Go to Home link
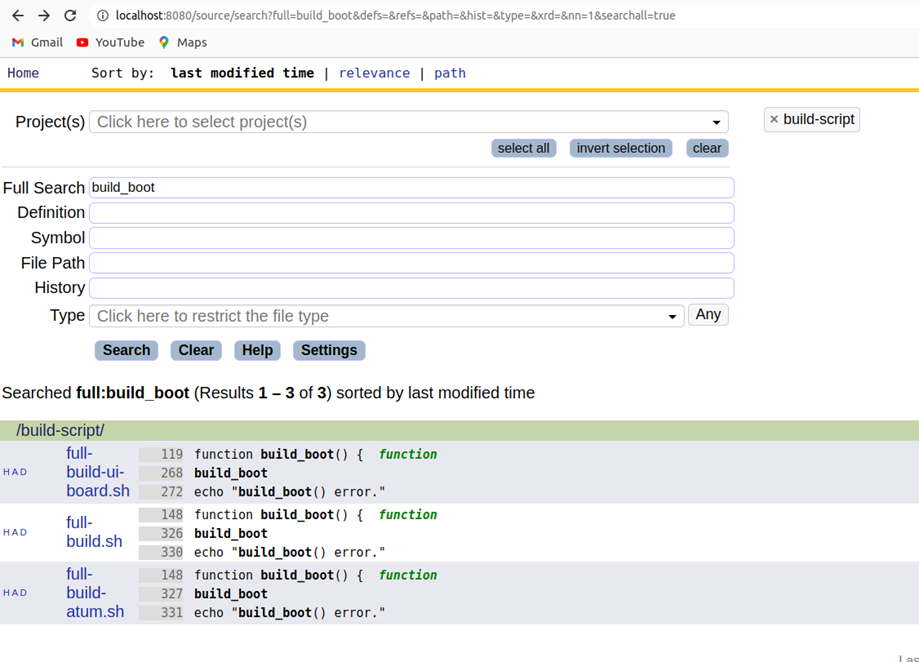The height and width of the screenshot is (662, 919). 23,73
